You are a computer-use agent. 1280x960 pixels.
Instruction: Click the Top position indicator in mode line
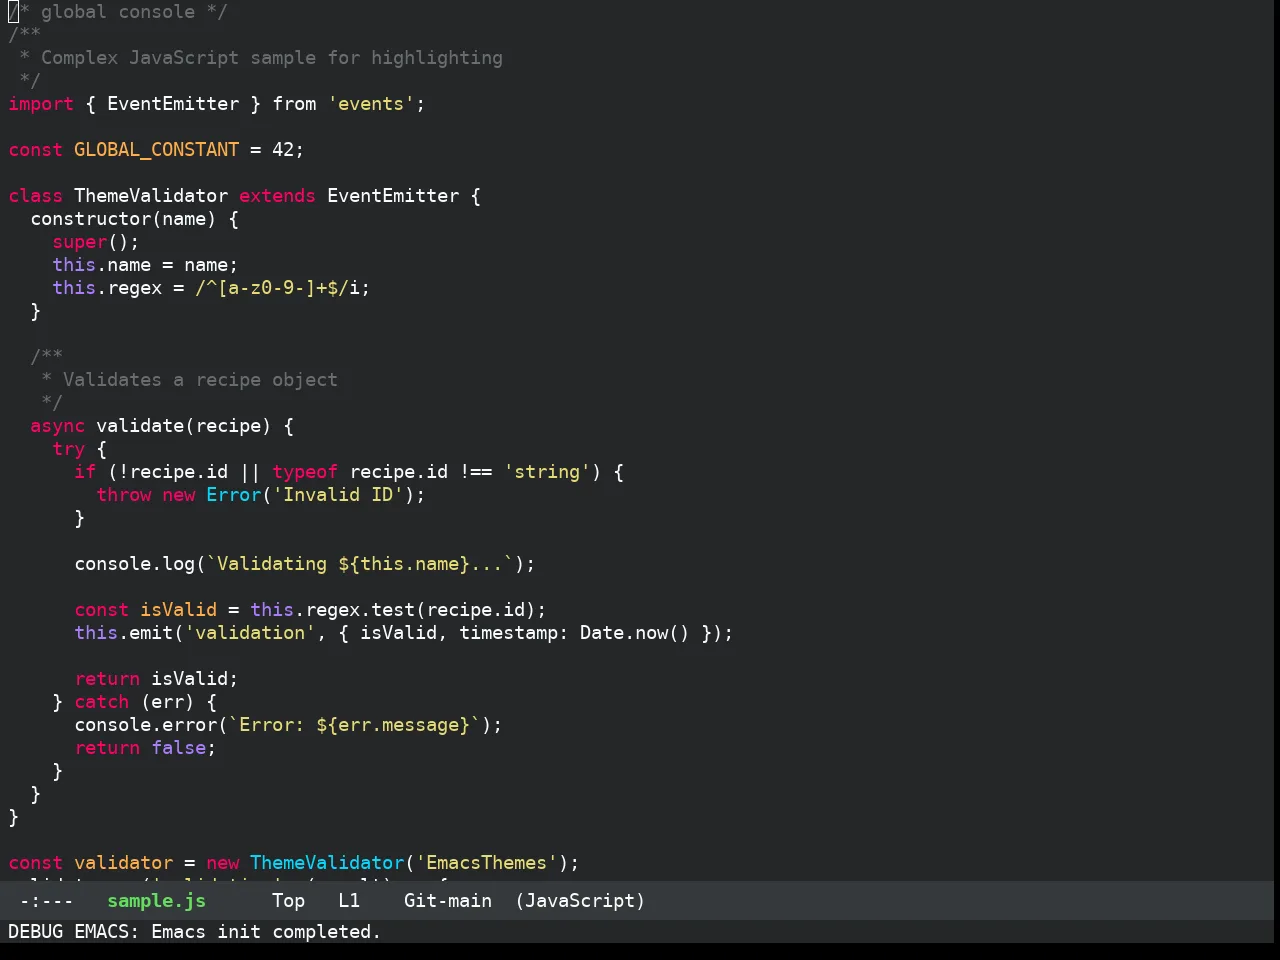pos(288,901)
